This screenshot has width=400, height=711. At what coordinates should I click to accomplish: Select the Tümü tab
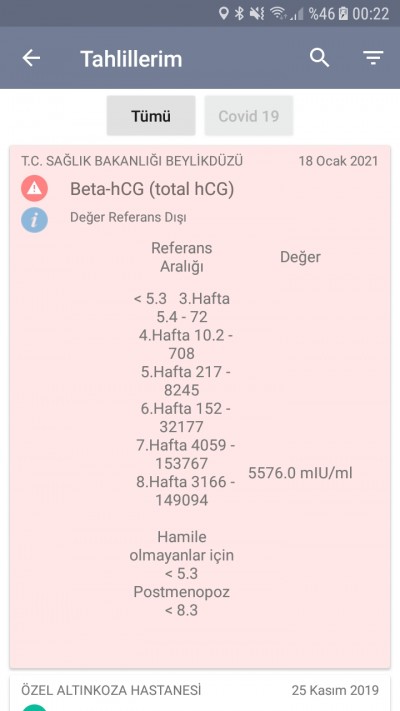click(x=151, y=116)
